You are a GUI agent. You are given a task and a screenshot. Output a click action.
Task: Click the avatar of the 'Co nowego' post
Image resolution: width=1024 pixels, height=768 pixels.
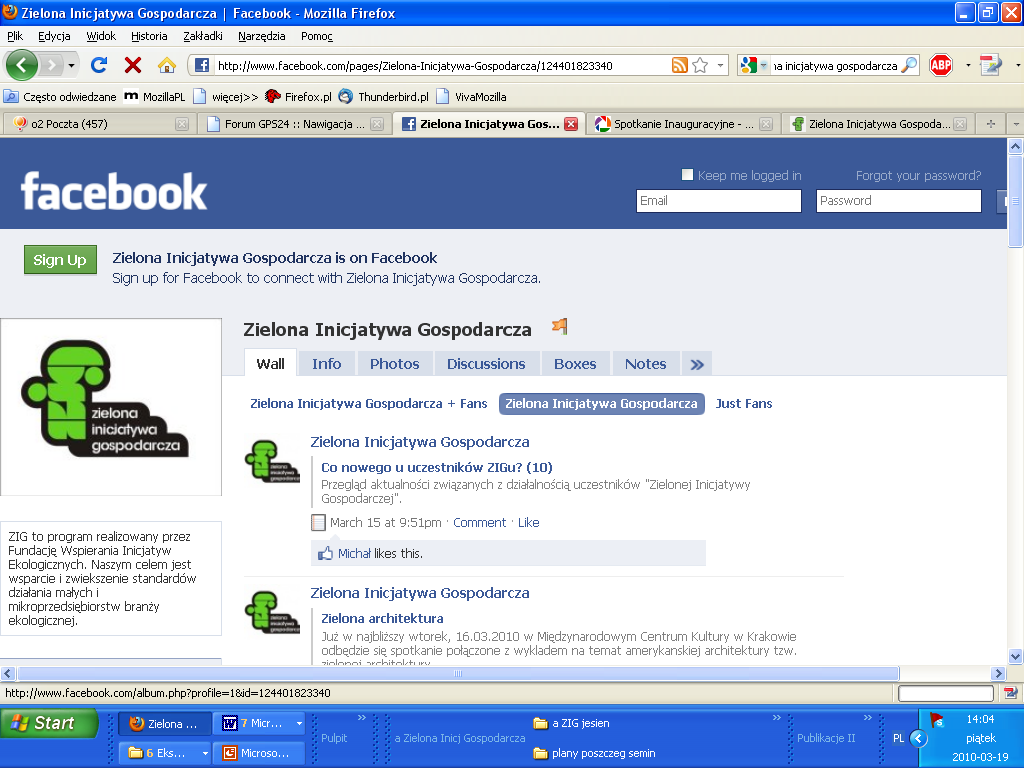[x=272, y=461]
